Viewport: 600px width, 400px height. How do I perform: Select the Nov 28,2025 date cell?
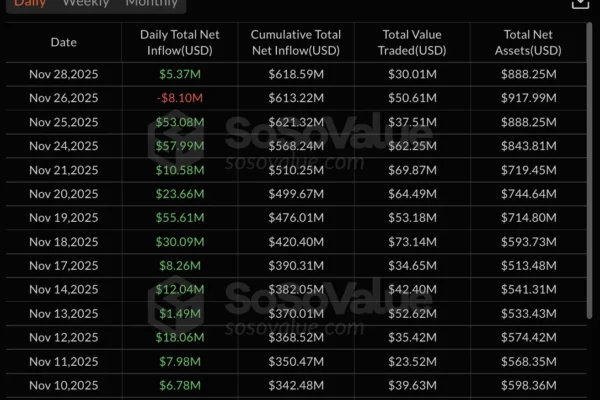point(63,75)
